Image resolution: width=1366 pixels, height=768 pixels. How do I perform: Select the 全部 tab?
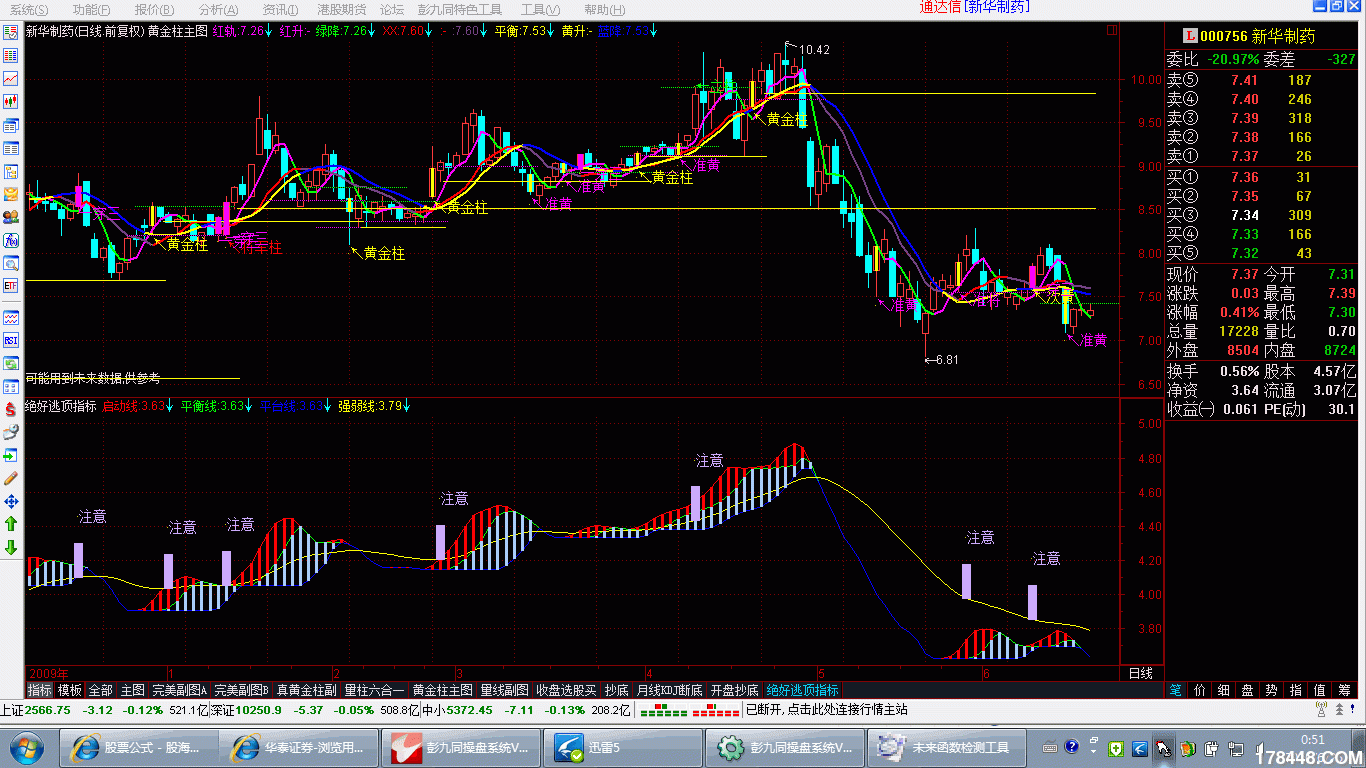(101, 690)
